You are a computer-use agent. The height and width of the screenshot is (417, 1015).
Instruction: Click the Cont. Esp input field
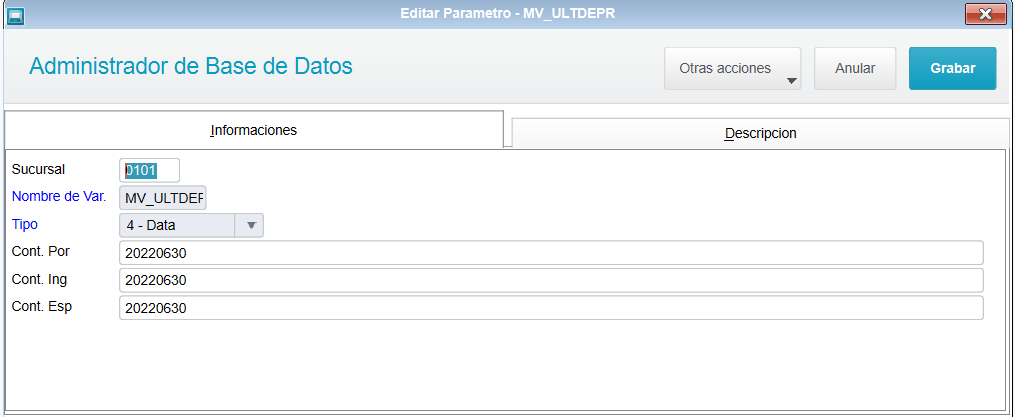click(x=552, y=308)
